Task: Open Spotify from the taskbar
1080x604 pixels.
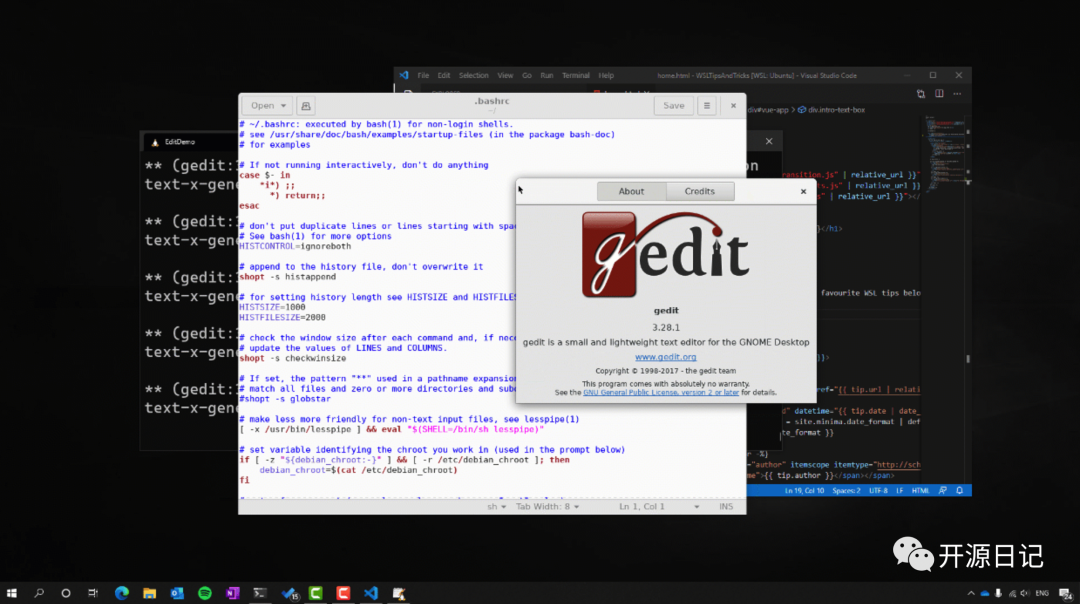Action: pyautogui.click(x=205, y=593)
